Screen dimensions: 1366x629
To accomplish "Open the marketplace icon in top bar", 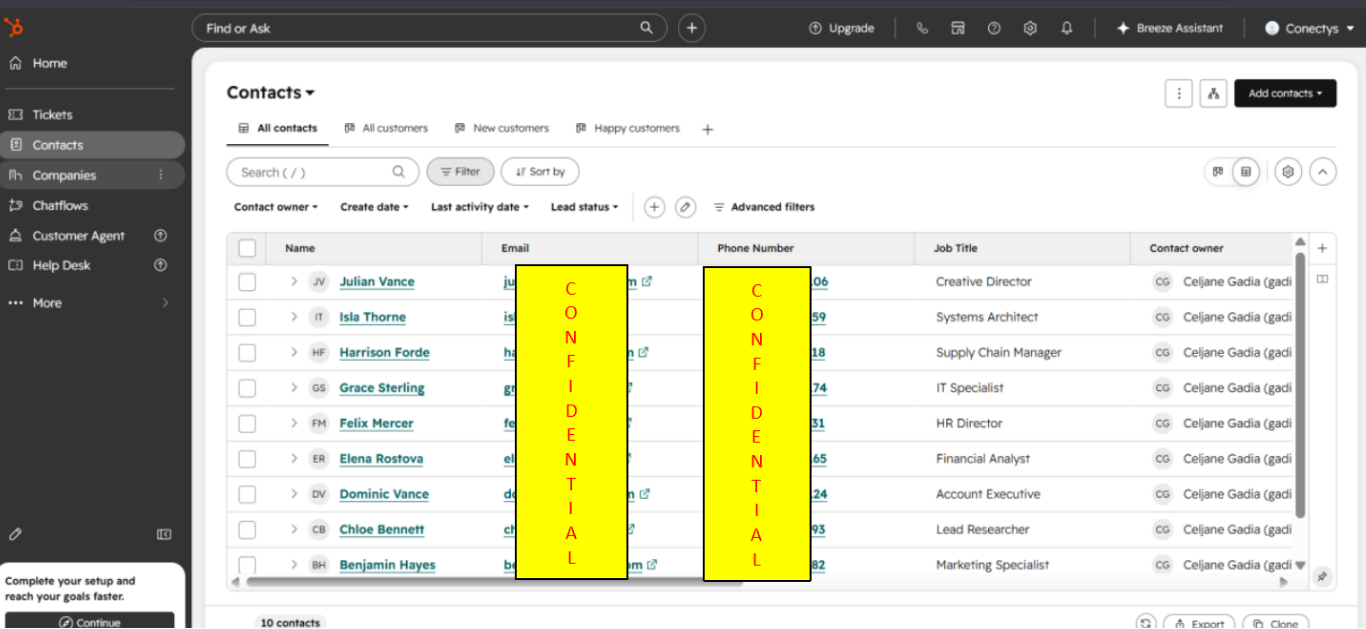I will pos(958,28).
